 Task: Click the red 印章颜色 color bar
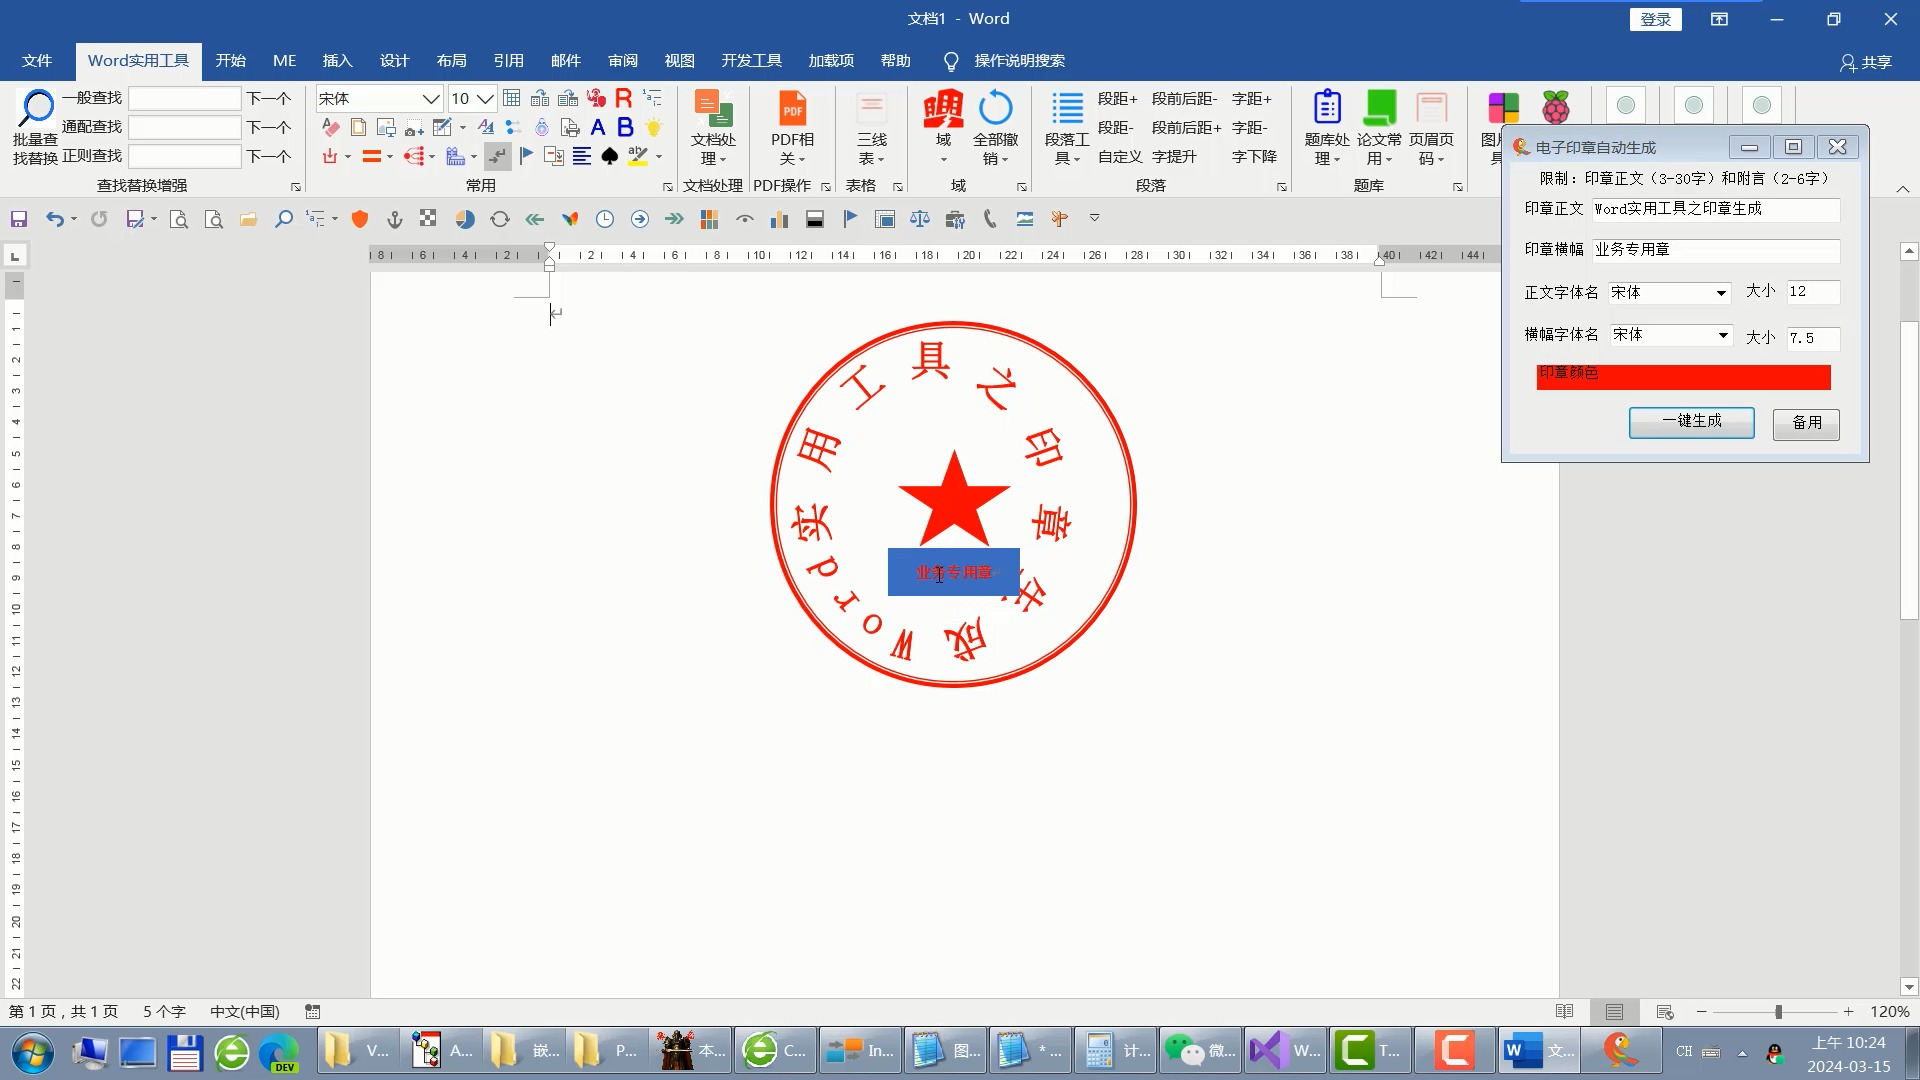[1683, 377]
